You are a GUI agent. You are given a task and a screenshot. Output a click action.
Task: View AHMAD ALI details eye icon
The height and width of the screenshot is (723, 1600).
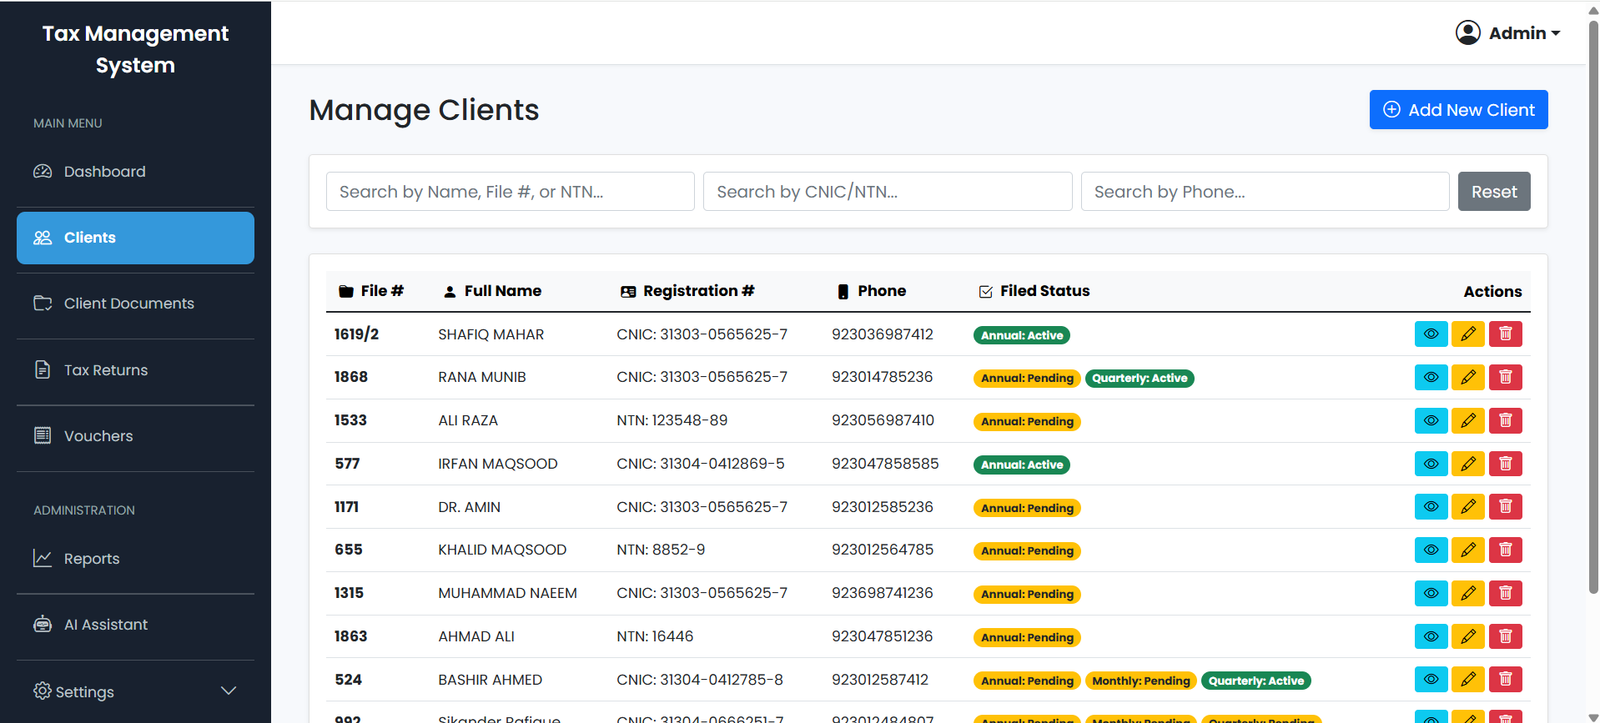pos(1431,636)
